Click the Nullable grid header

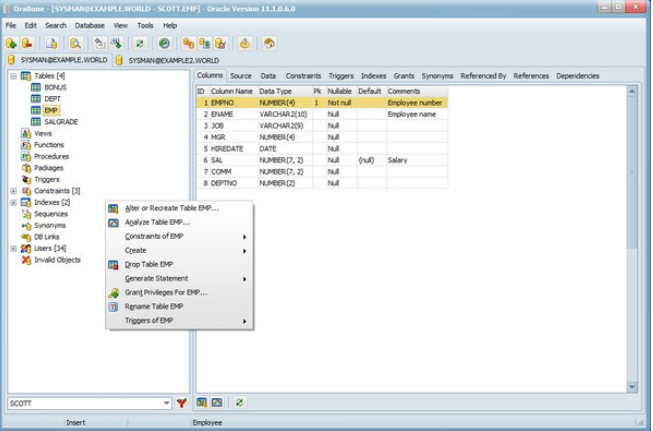pos(341,91)
